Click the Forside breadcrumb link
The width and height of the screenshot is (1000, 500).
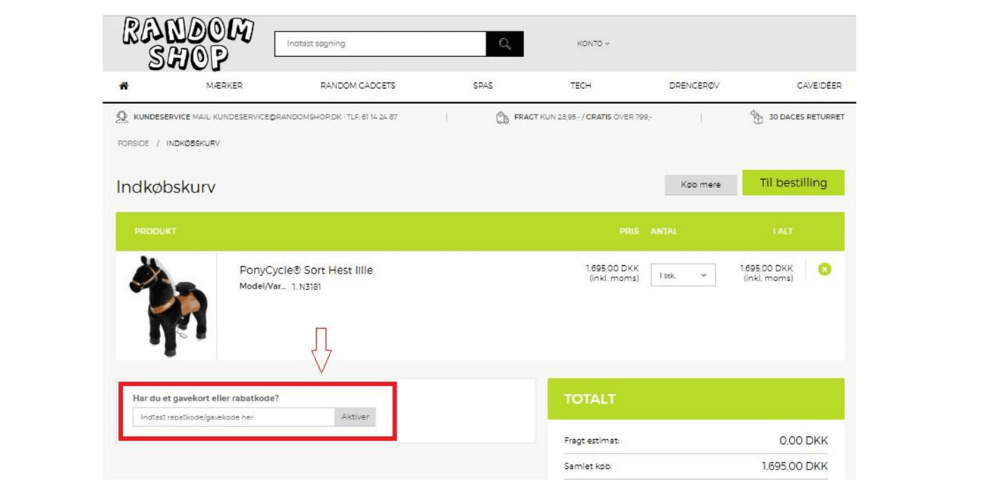tap(133, 143)
